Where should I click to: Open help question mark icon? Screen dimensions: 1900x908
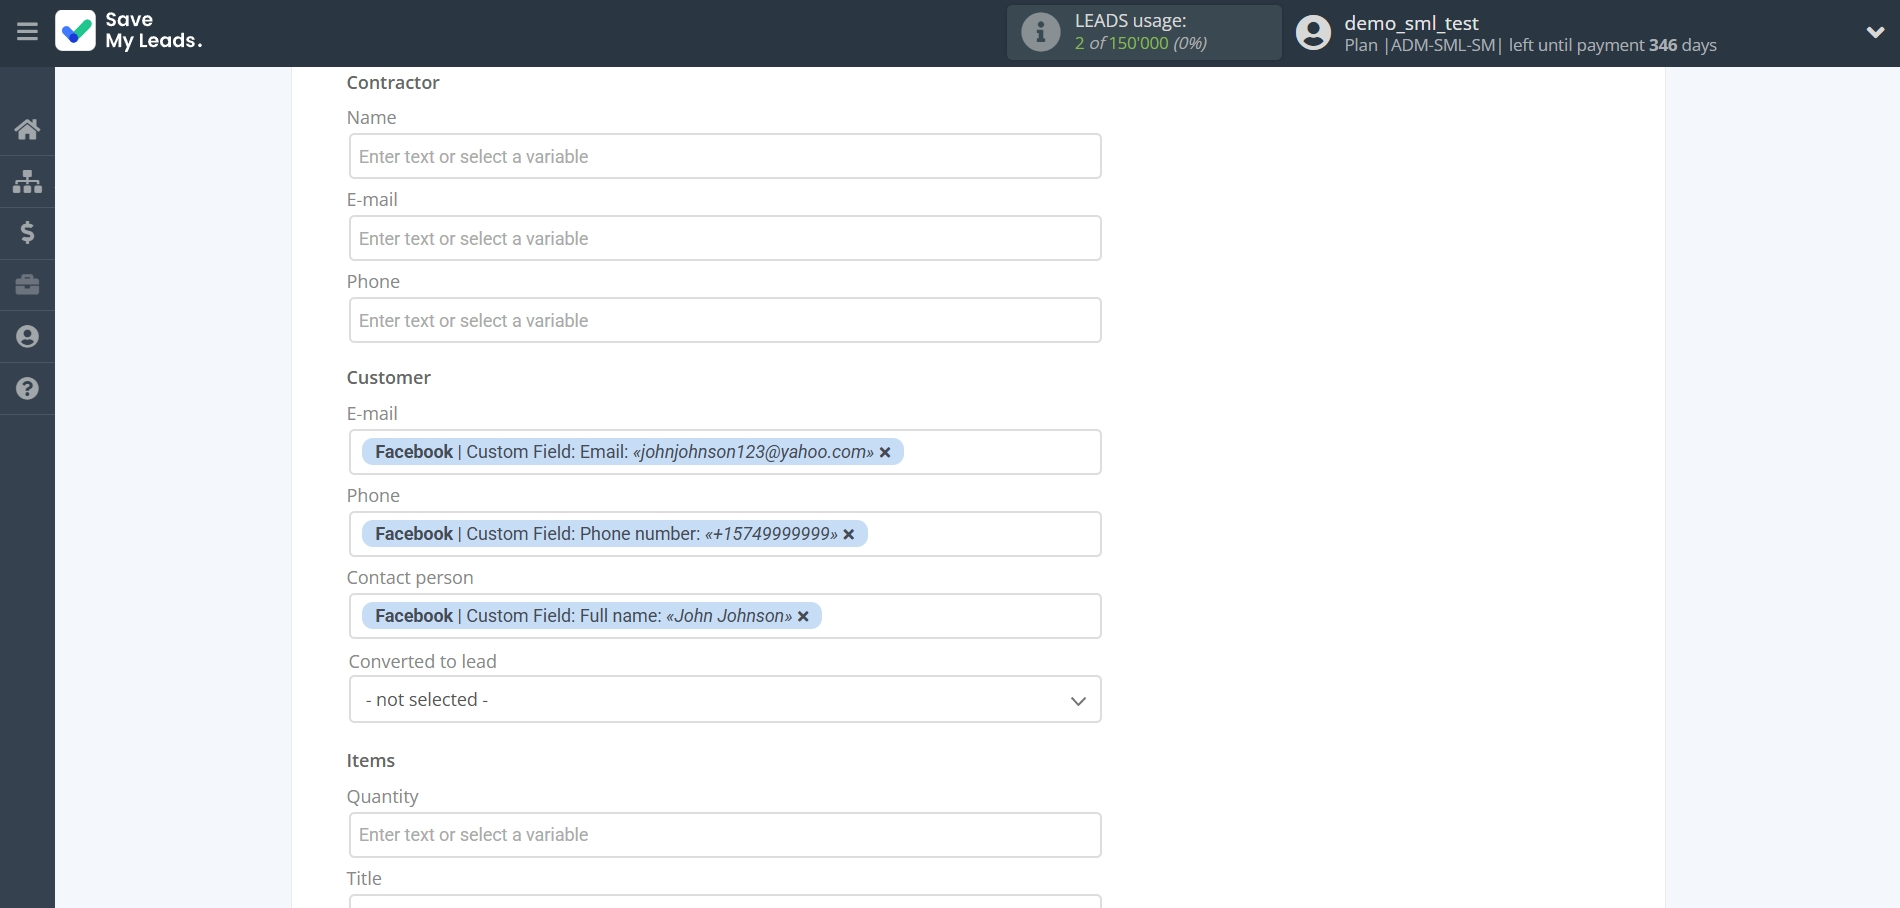(x=27, y=389)
